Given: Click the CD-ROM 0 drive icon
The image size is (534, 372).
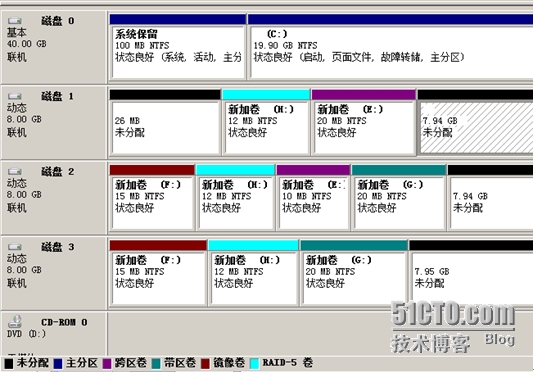Looking at the screenshot, I should [15, 322].
